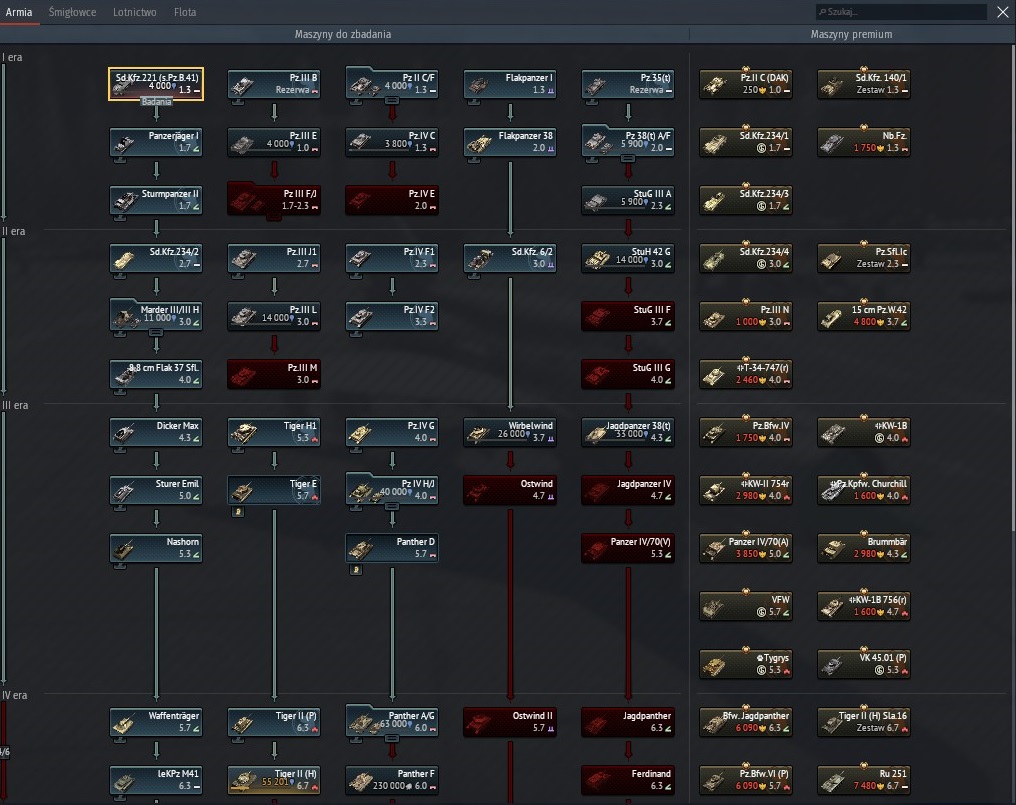Select the StuH 42 G vehicle
This screenshot has width=1016, height=805.
click(x=628, y=258)
